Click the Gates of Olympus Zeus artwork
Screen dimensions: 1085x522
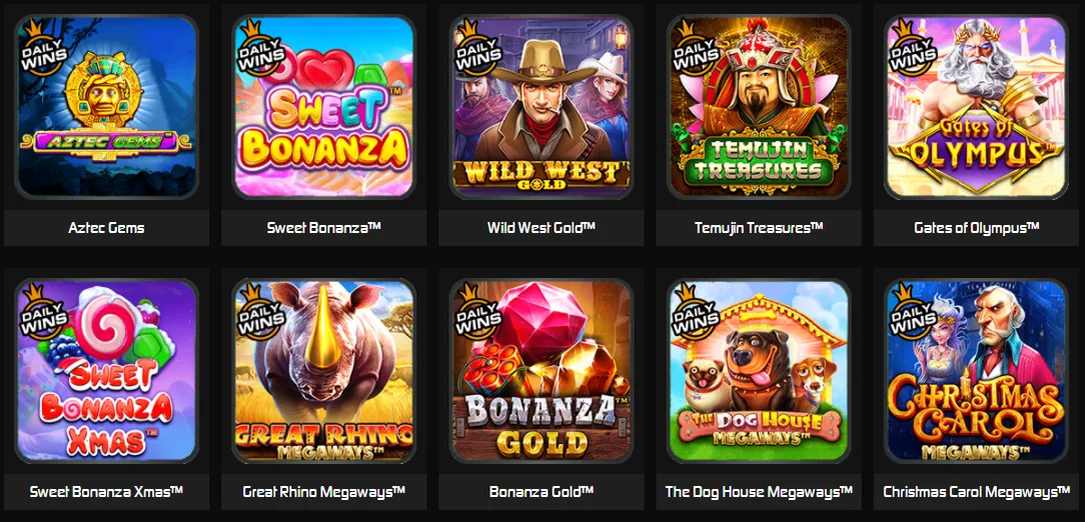pos(976,107)
